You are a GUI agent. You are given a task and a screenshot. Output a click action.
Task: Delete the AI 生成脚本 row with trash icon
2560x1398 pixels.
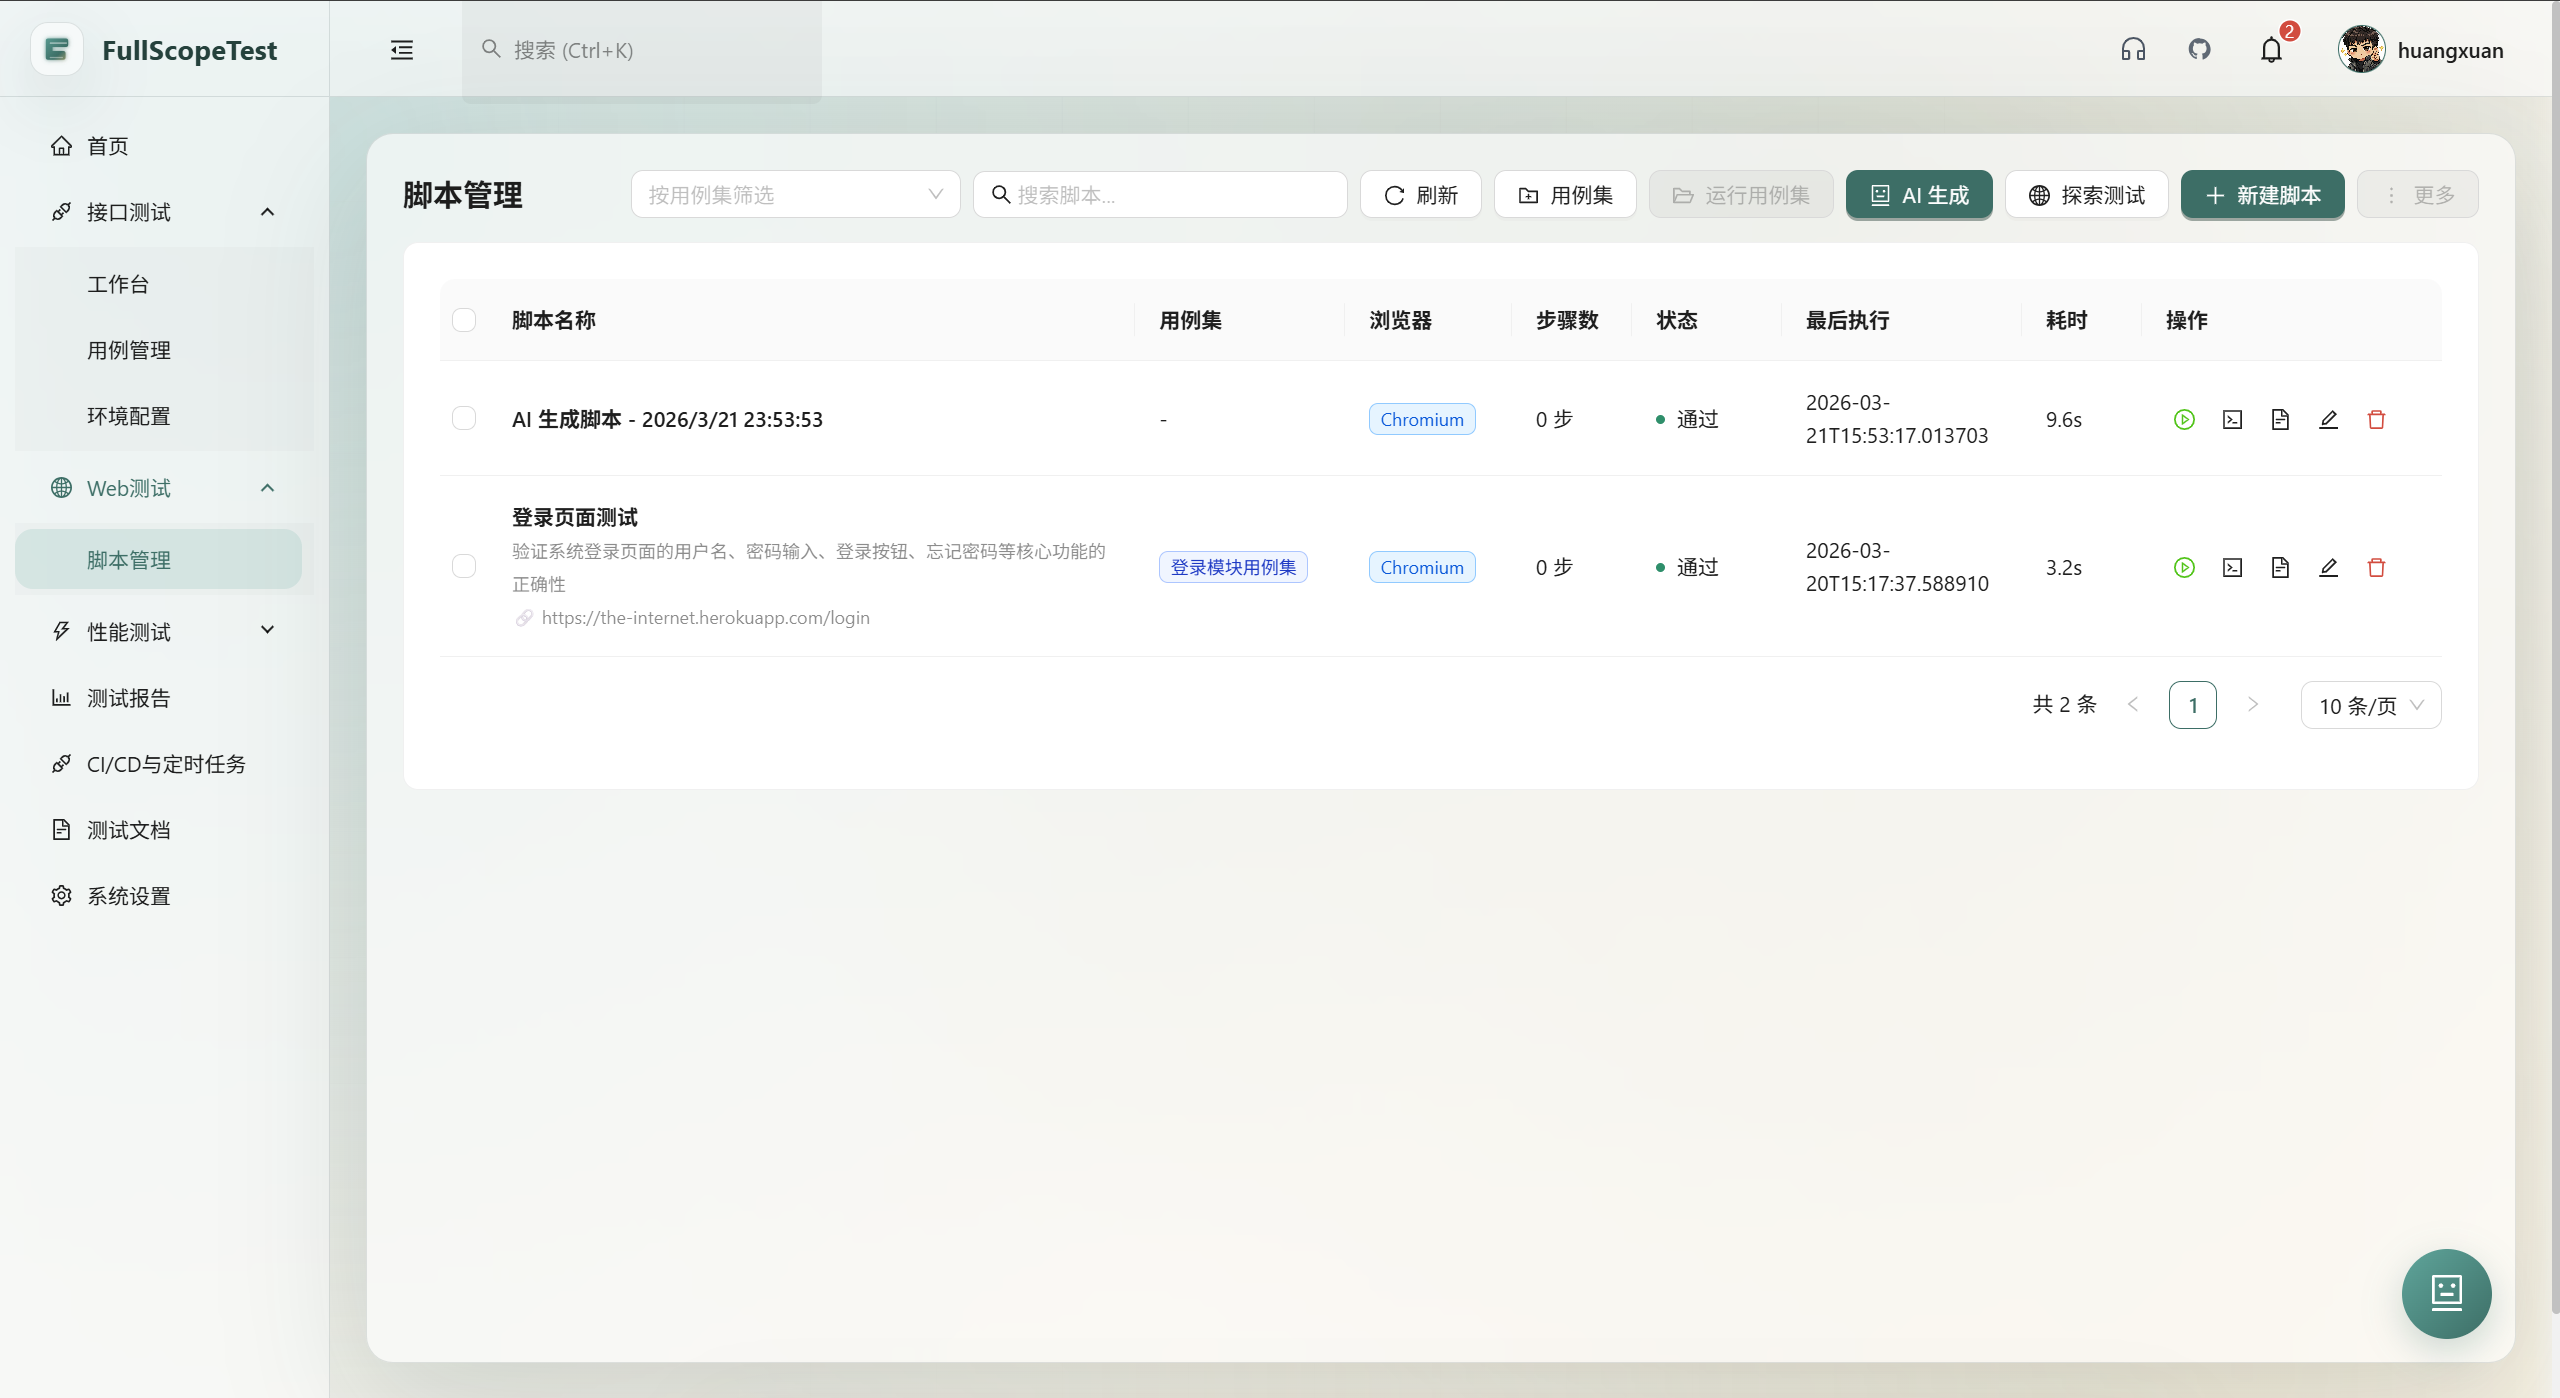(2376, 420)
